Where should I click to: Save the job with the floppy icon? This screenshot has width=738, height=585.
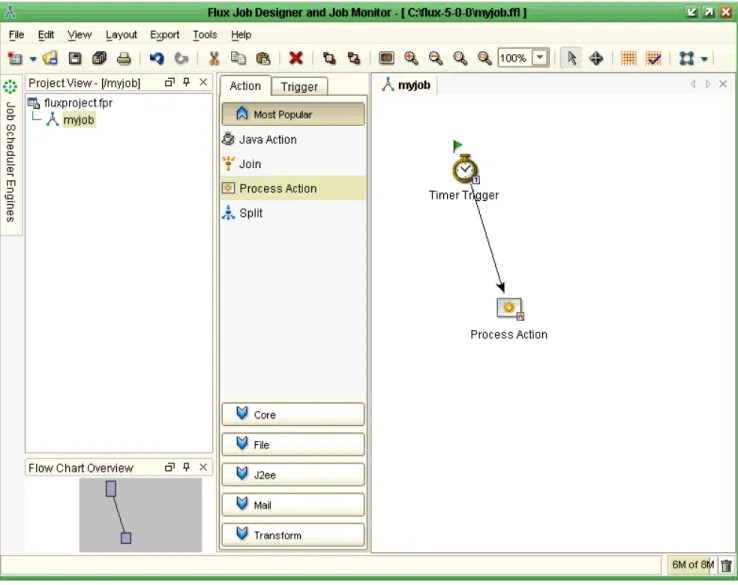pos(75,58)
